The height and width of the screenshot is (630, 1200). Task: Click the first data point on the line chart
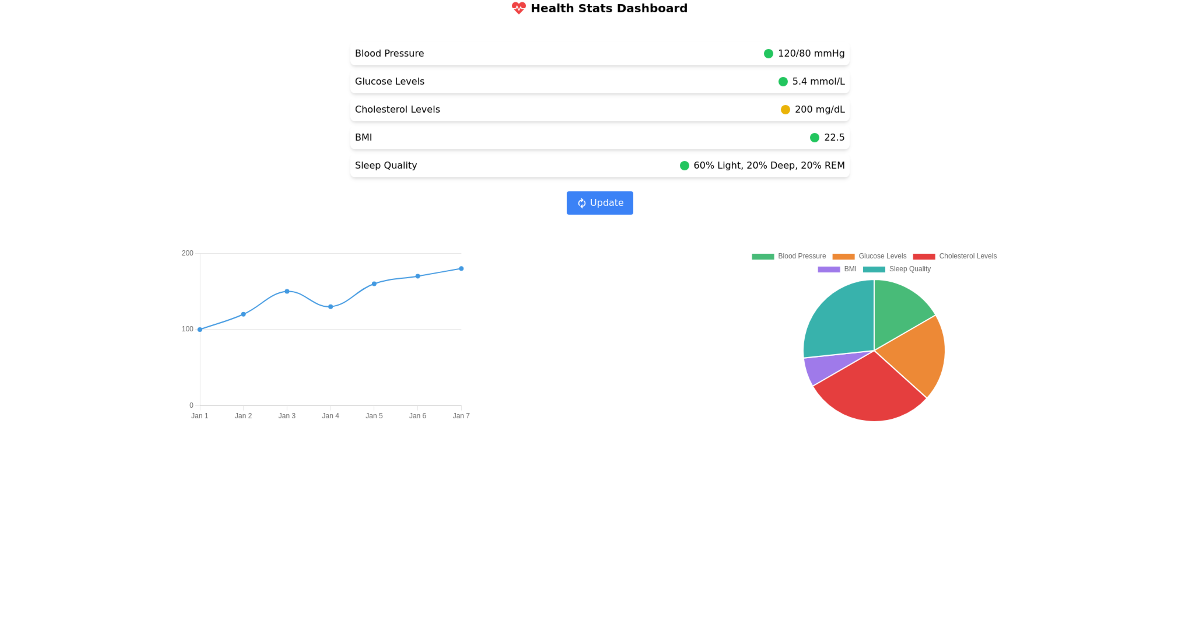pos(200,328)
